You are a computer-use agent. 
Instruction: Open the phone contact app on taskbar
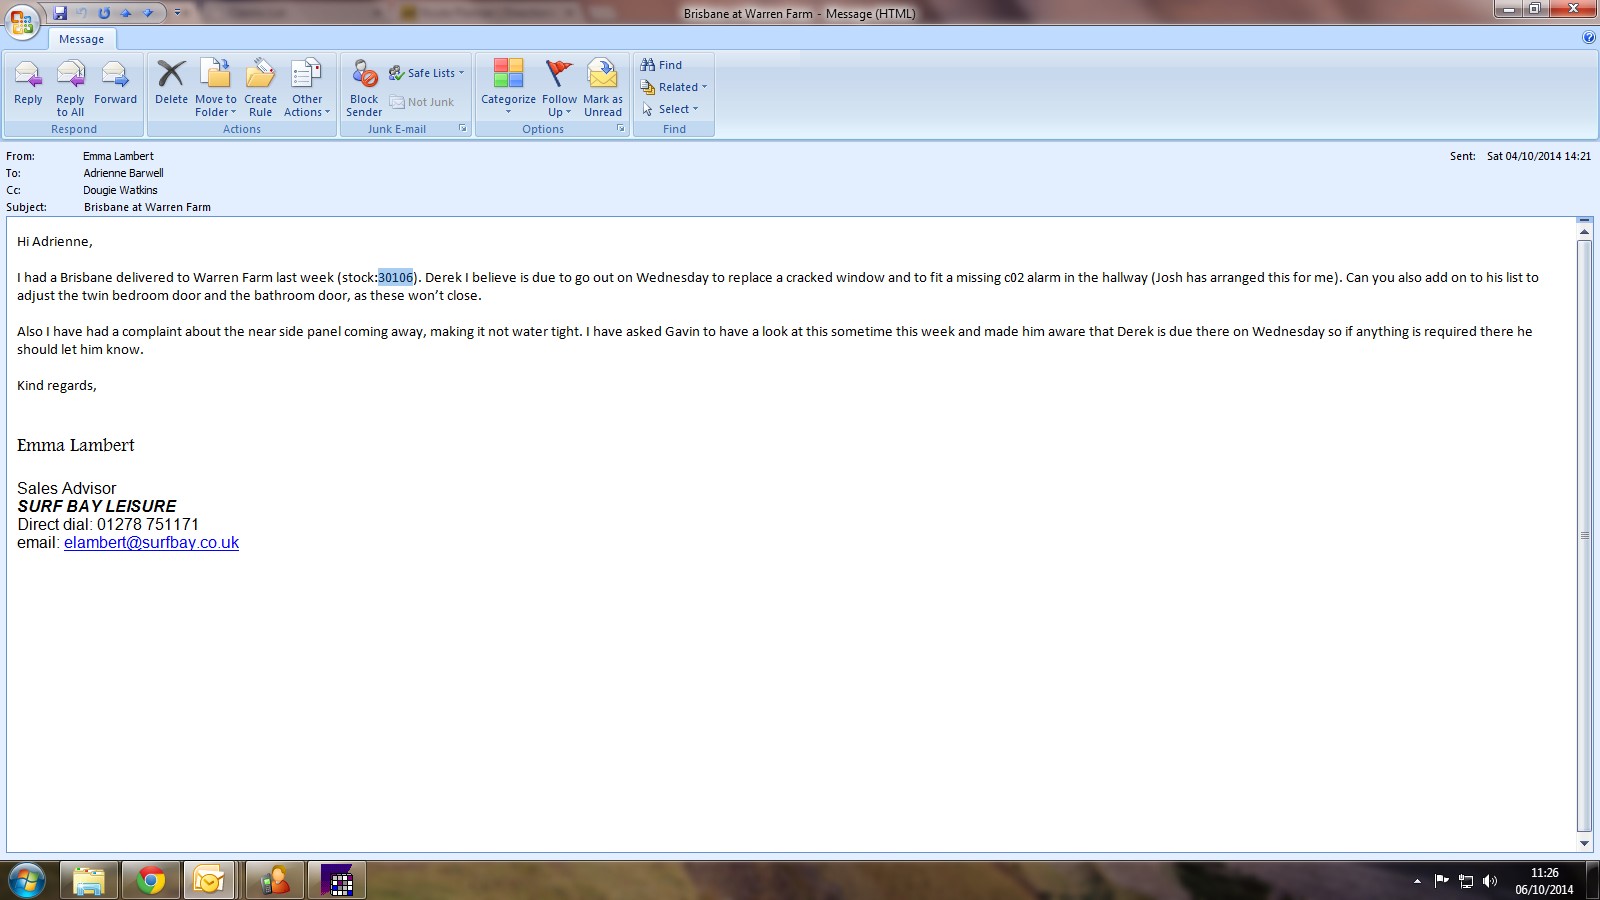point(274,880)
